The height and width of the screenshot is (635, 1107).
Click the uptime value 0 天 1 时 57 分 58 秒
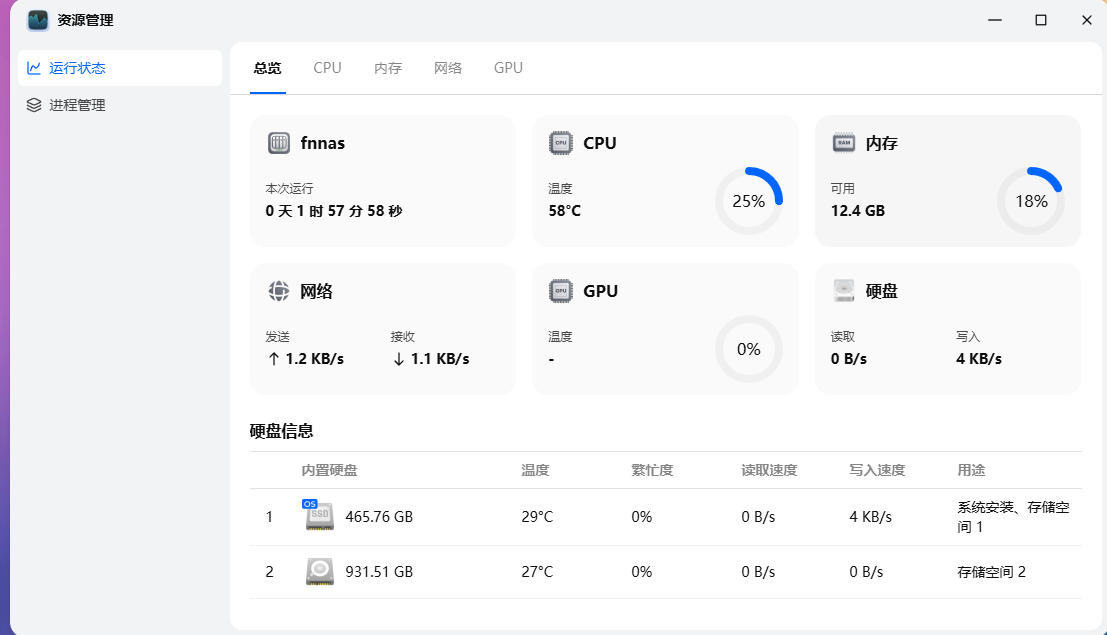pos(334,210)
